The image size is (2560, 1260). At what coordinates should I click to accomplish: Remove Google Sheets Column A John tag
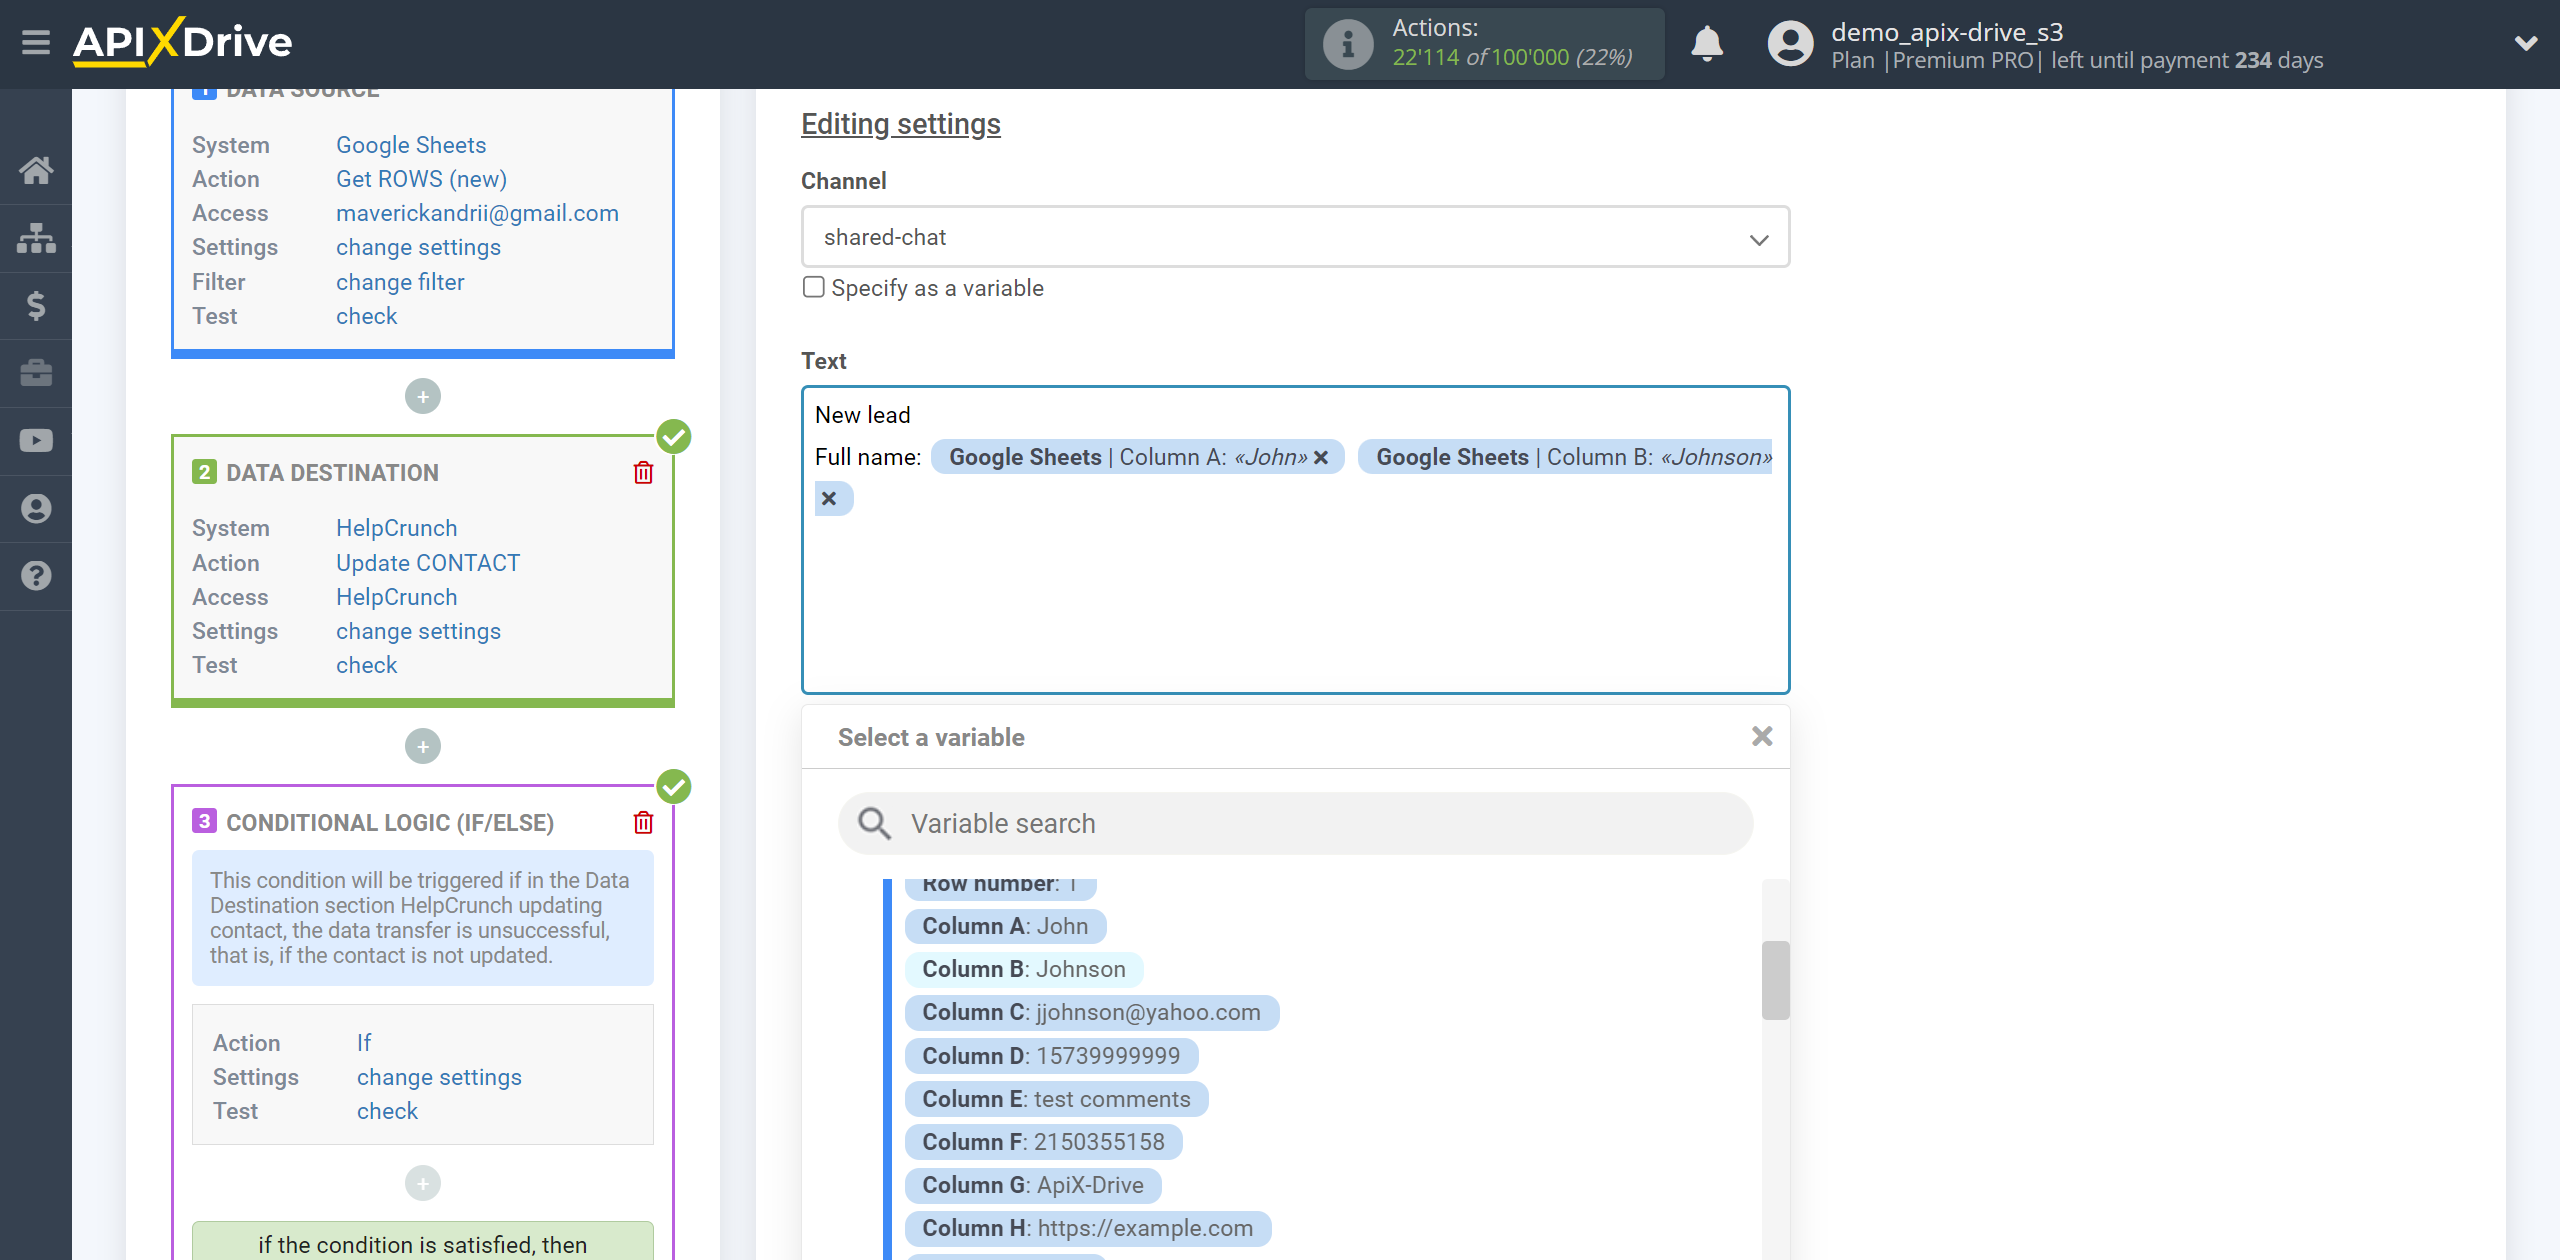(1324, 457)
